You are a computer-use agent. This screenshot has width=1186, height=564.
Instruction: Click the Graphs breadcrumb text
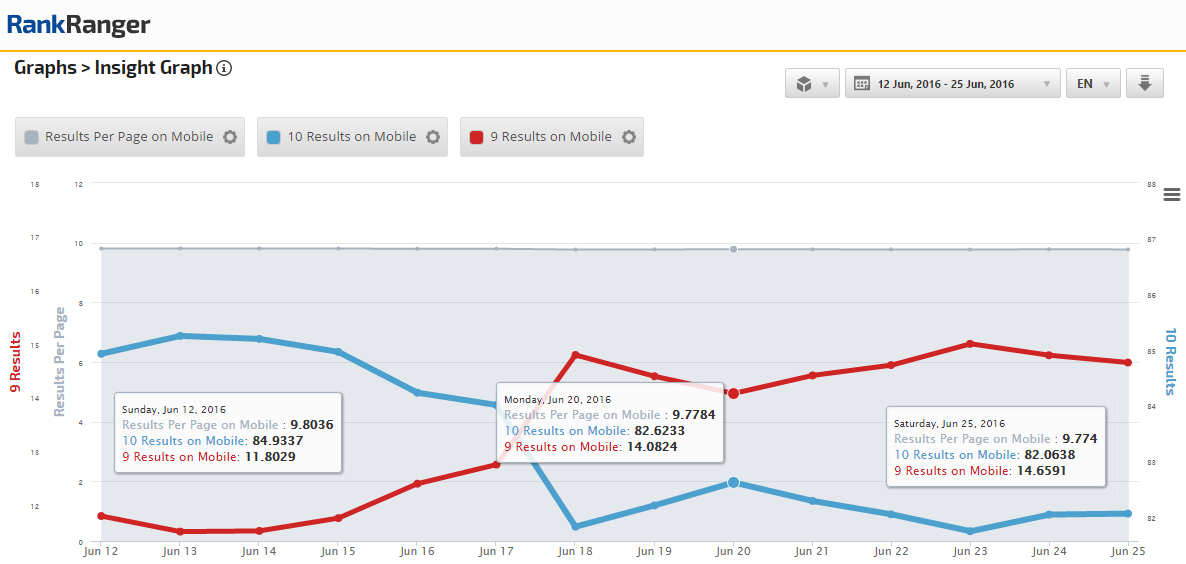(45, 68)
